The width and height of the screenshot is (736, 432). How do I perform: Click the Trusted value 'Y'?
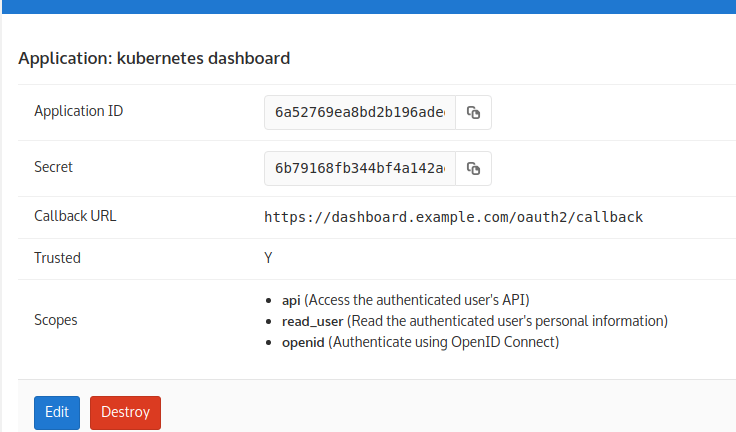tap(268, 257)
